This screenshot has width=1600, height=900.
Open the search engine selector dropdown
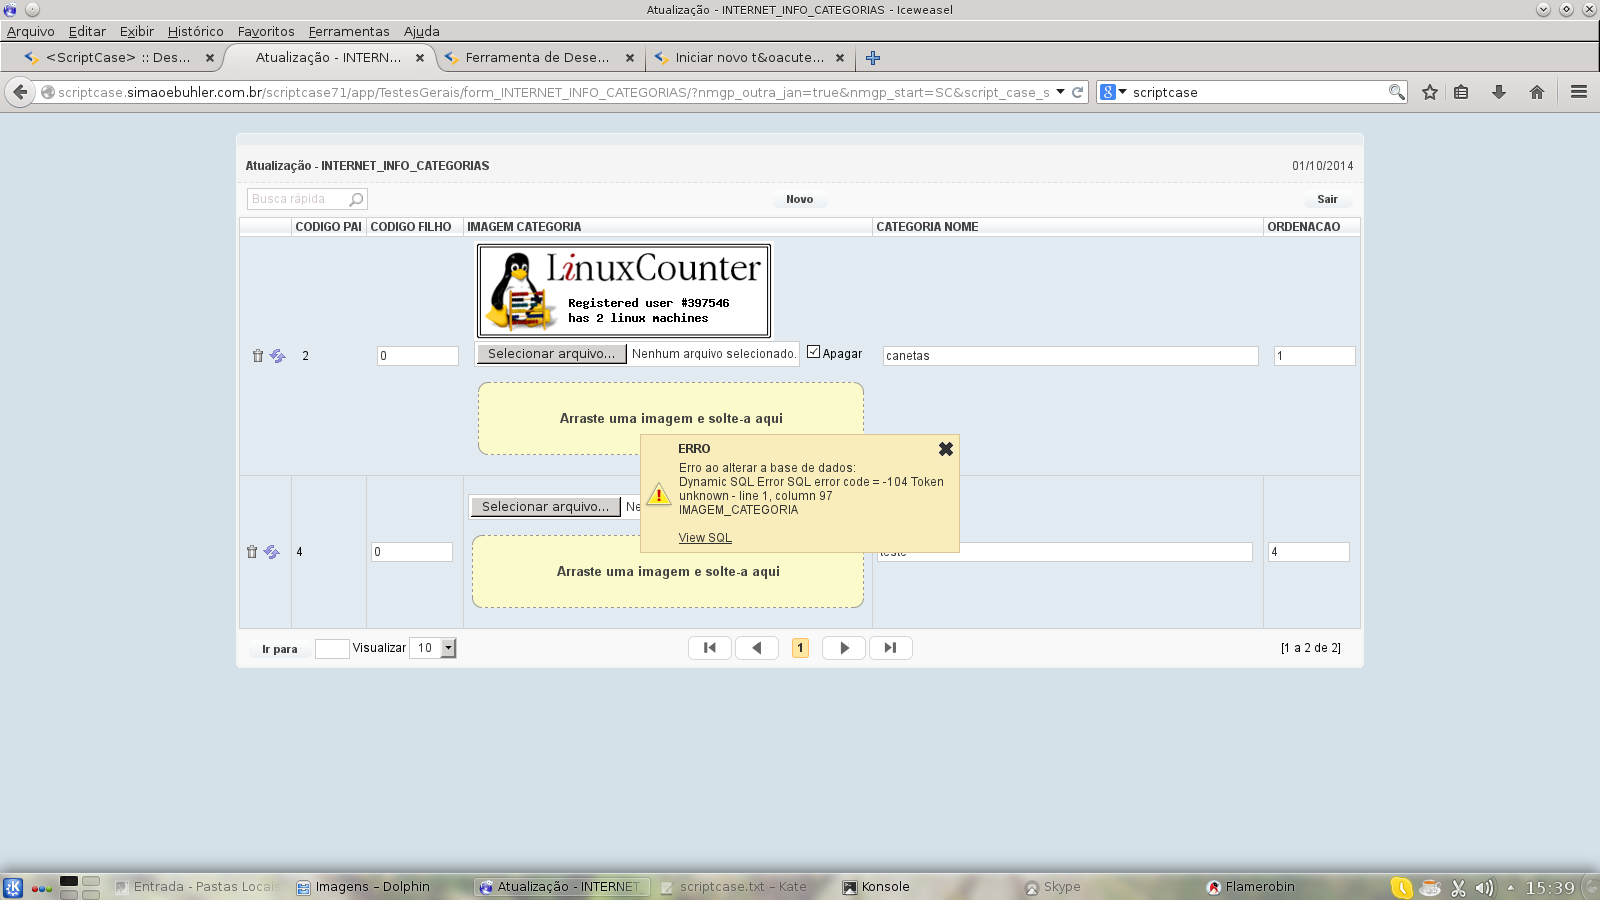[x=1113, y=92]
